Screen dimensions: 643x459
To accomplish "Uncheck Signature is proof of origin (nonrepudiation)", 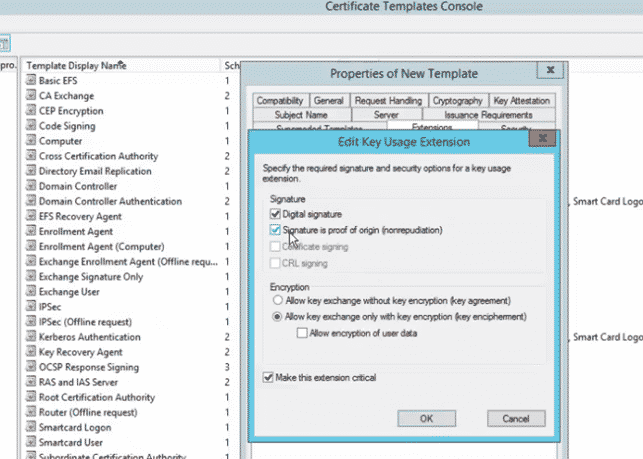I will coord(275,230).
